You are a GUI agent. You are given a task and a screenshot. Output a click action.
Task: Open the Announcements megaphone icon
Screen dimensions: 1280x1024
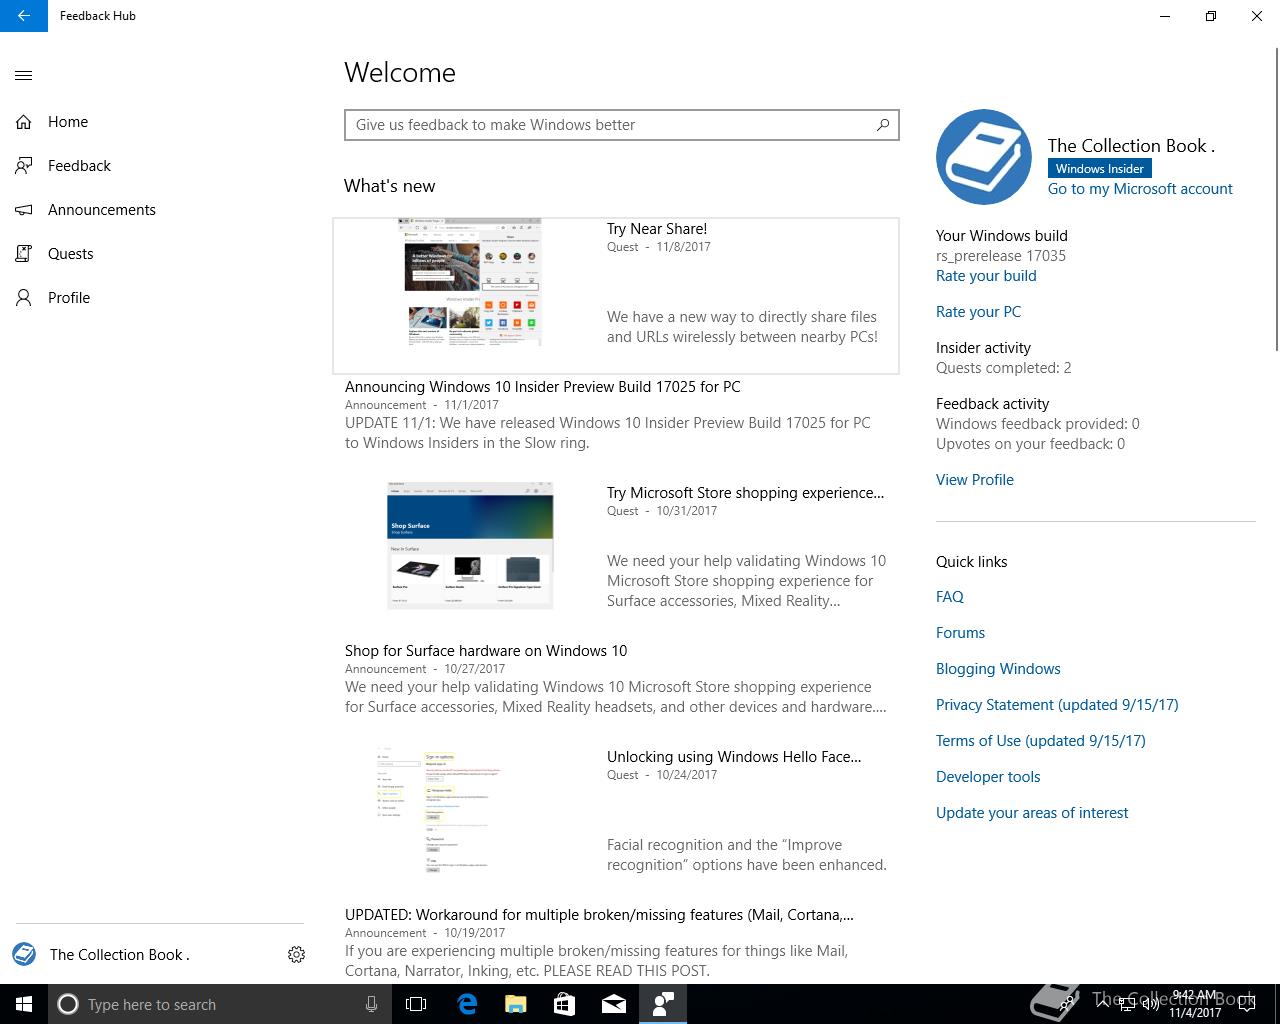[x=24, y=210]
